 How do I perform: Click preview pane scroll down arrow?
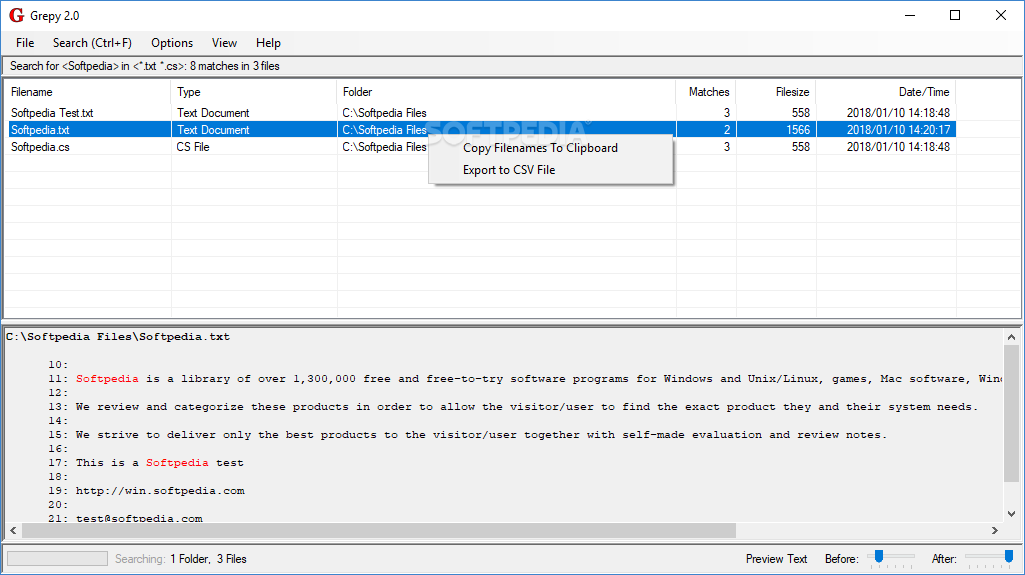(x=1011, y=514)
